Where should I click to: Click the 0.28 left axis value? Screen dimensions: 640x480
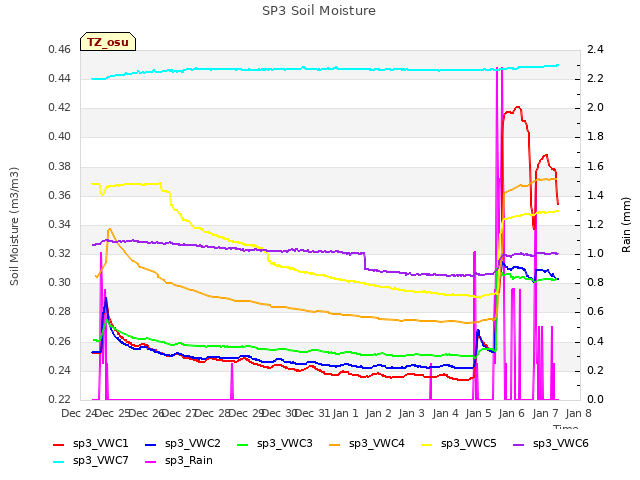coord(59,312)
